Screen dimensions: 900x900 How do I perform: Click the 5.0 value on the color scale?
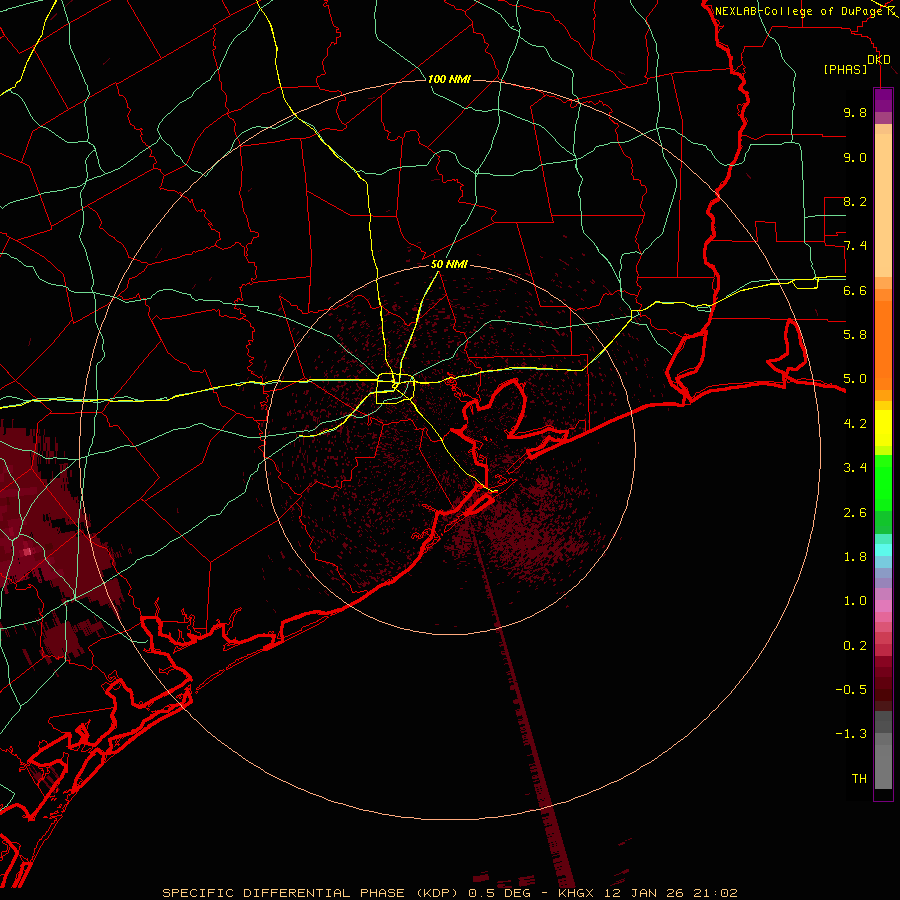tap(855, 379)
